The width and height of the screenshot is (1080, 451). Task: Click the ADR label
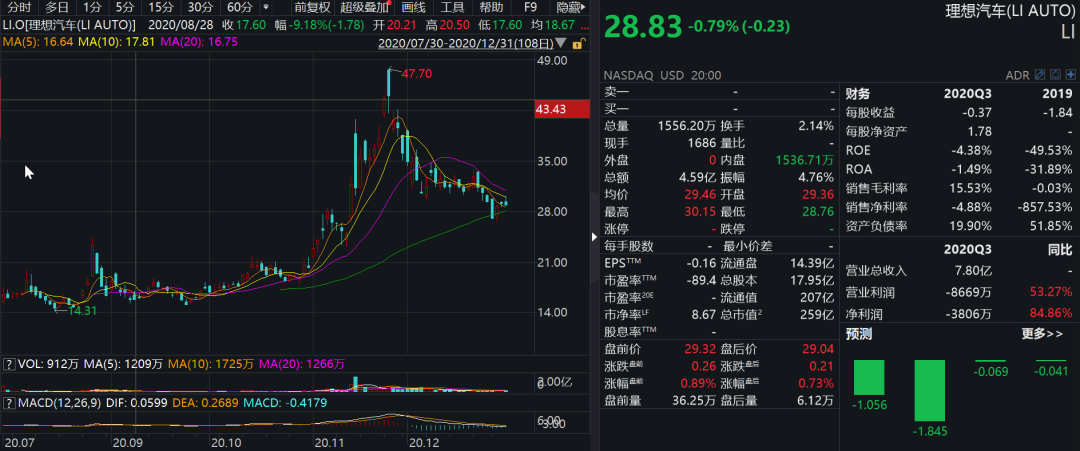(1016, 74)
